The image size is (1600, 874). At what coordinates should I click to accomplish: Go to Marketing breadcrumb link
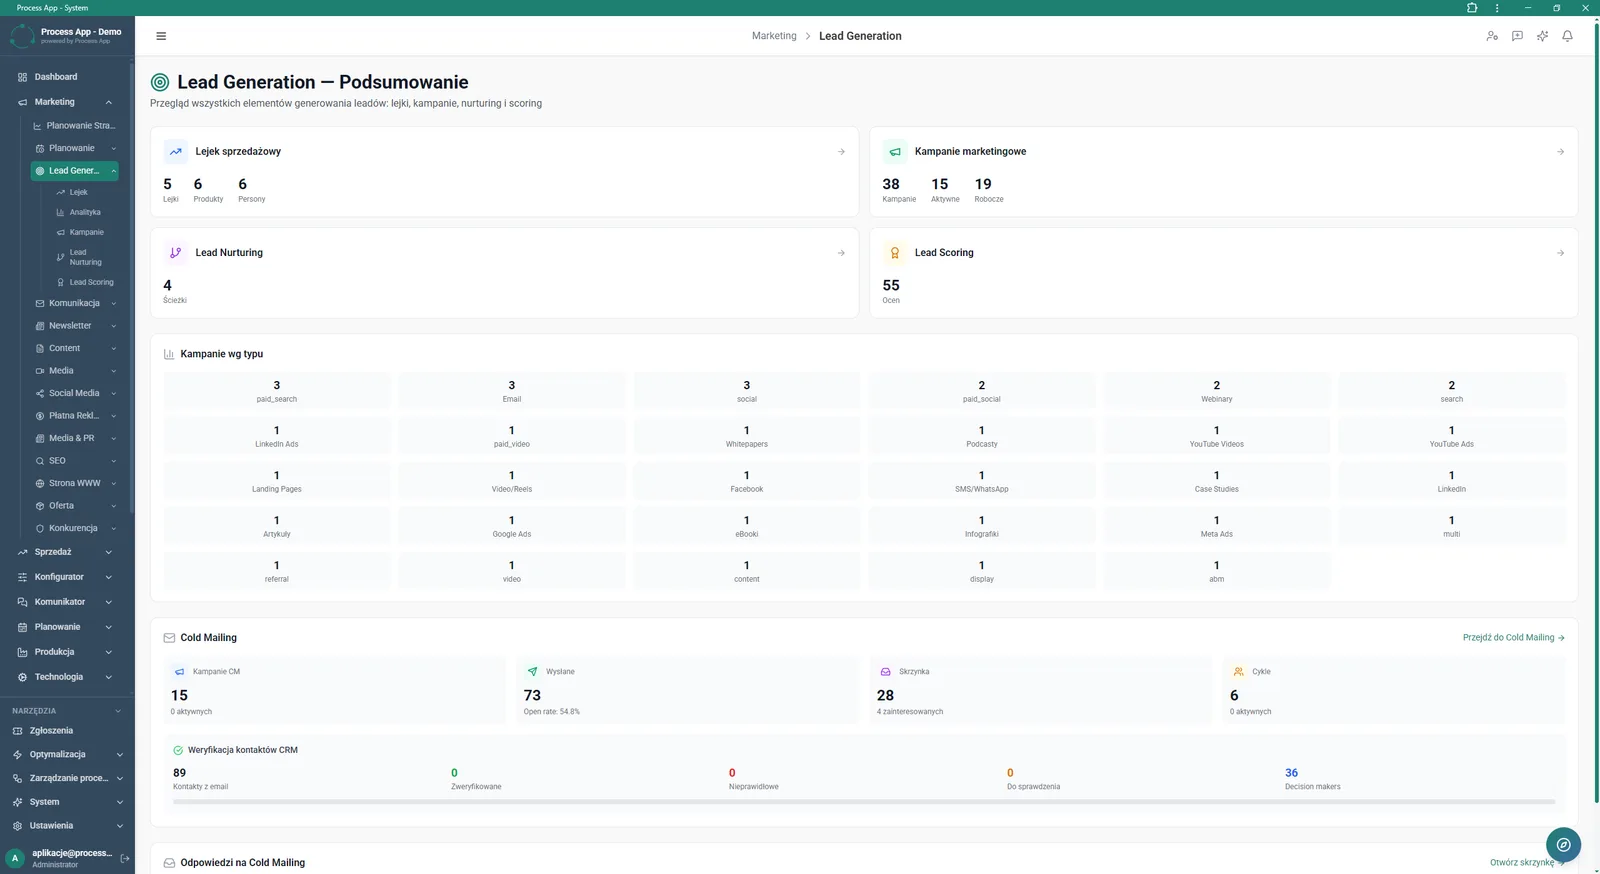coord(774,36)
